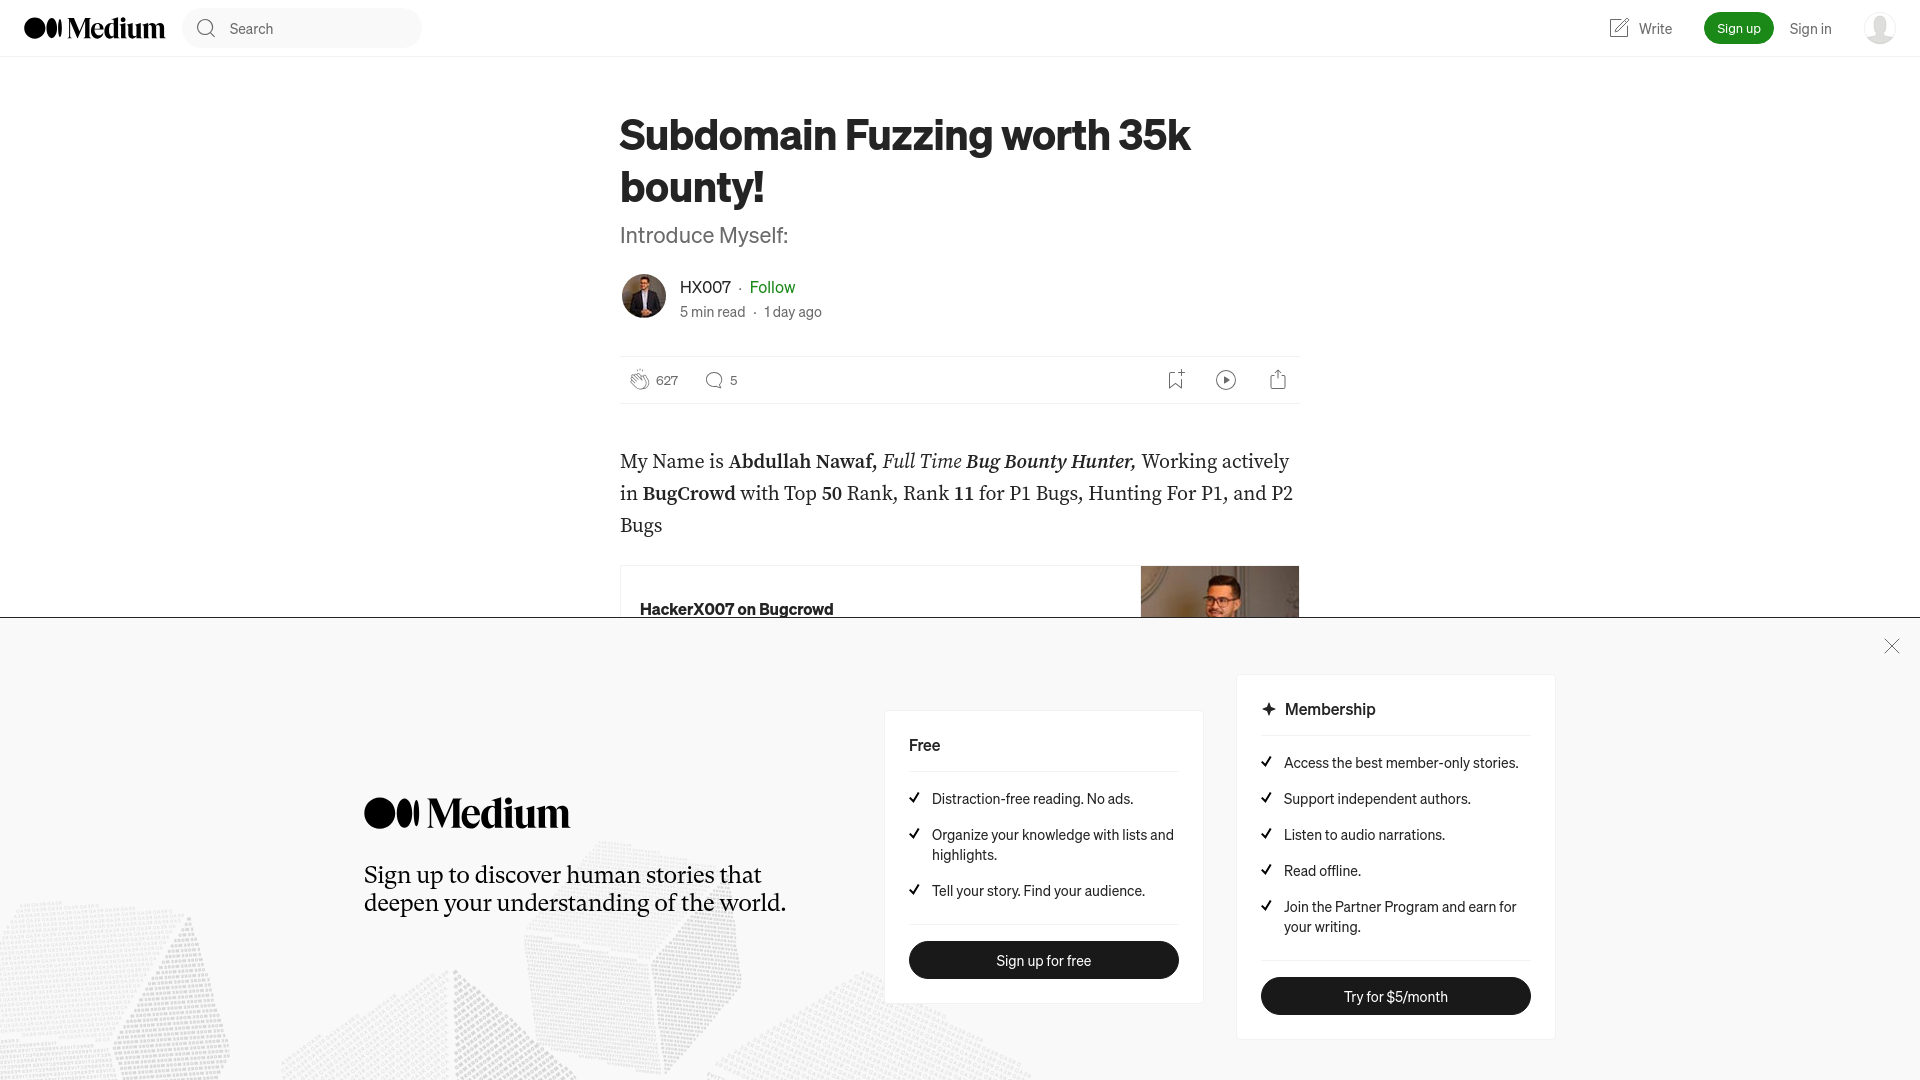Screen dimensions: 1920x1080
Task: Click the Try for $5/month membership button
Action: tap(1395, 996)
